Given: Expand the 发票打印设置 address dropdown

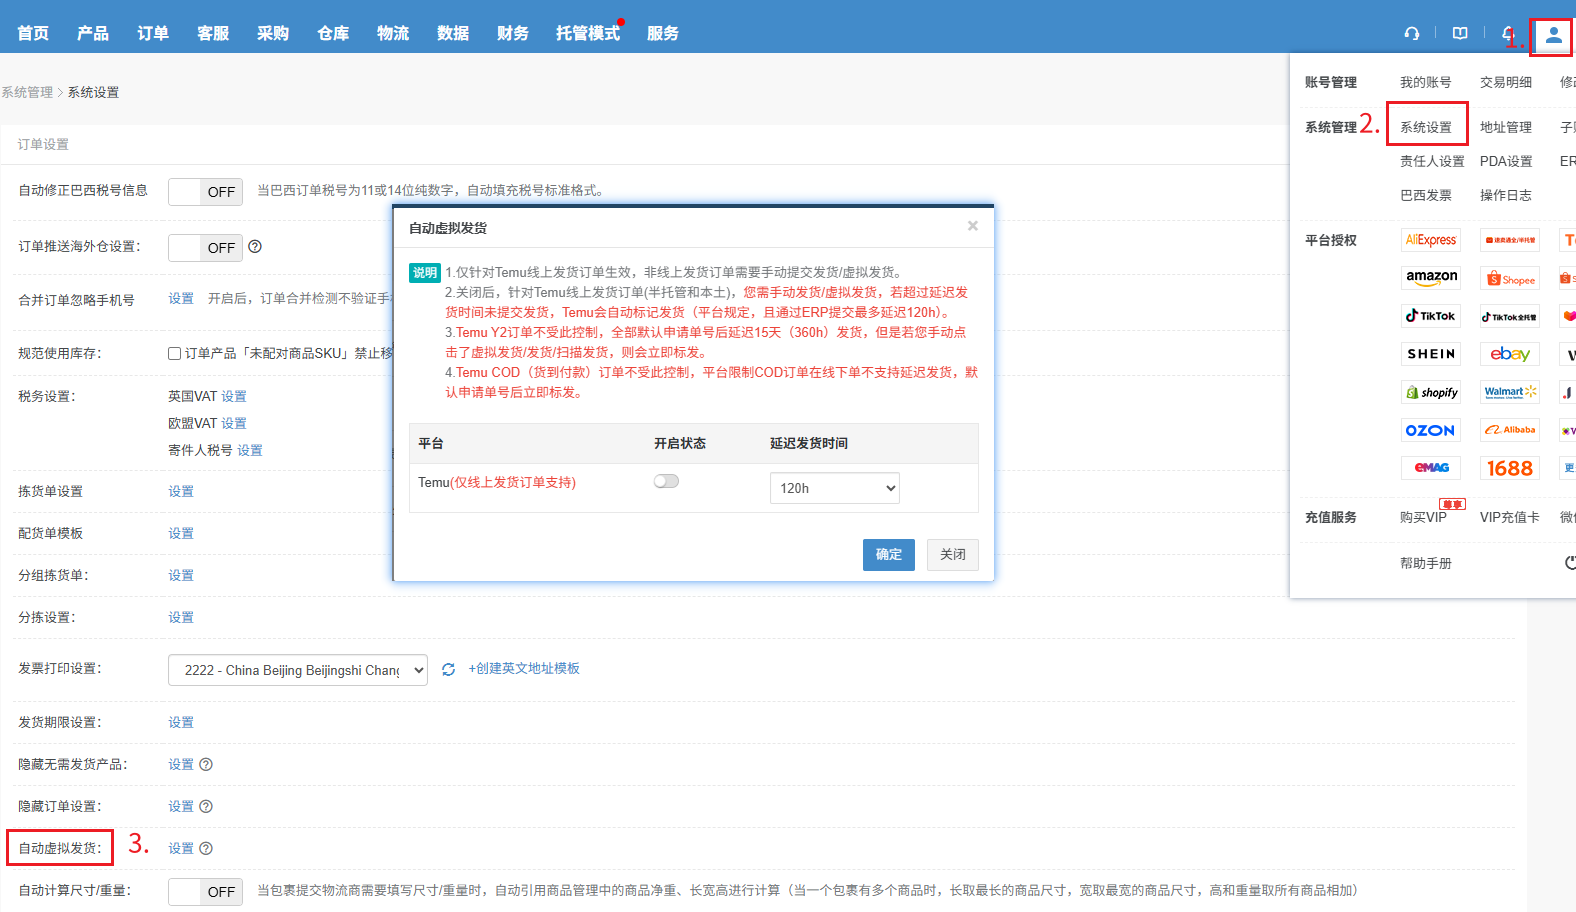Looking at the screenshot, I should (297, 670).
